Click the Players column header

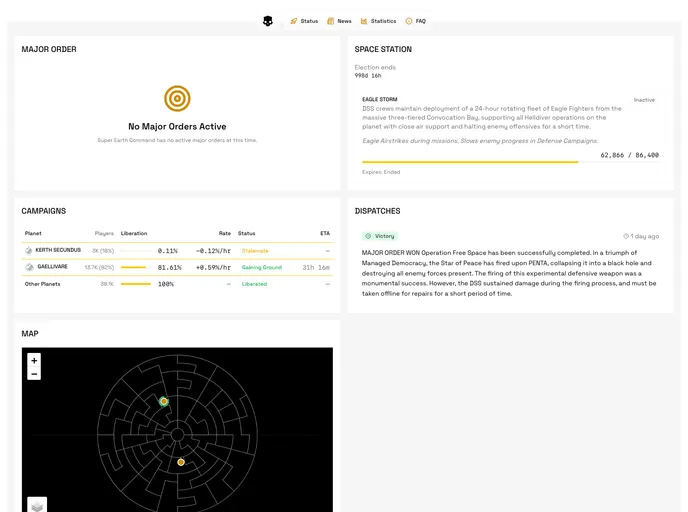coord(104,233)
